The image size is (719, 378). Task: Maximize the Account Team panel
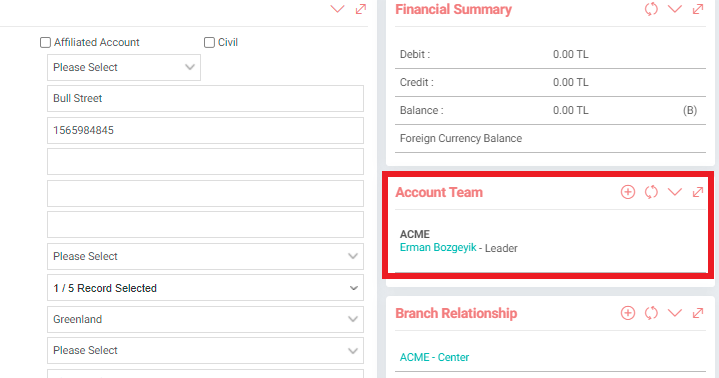coord(697,192)
